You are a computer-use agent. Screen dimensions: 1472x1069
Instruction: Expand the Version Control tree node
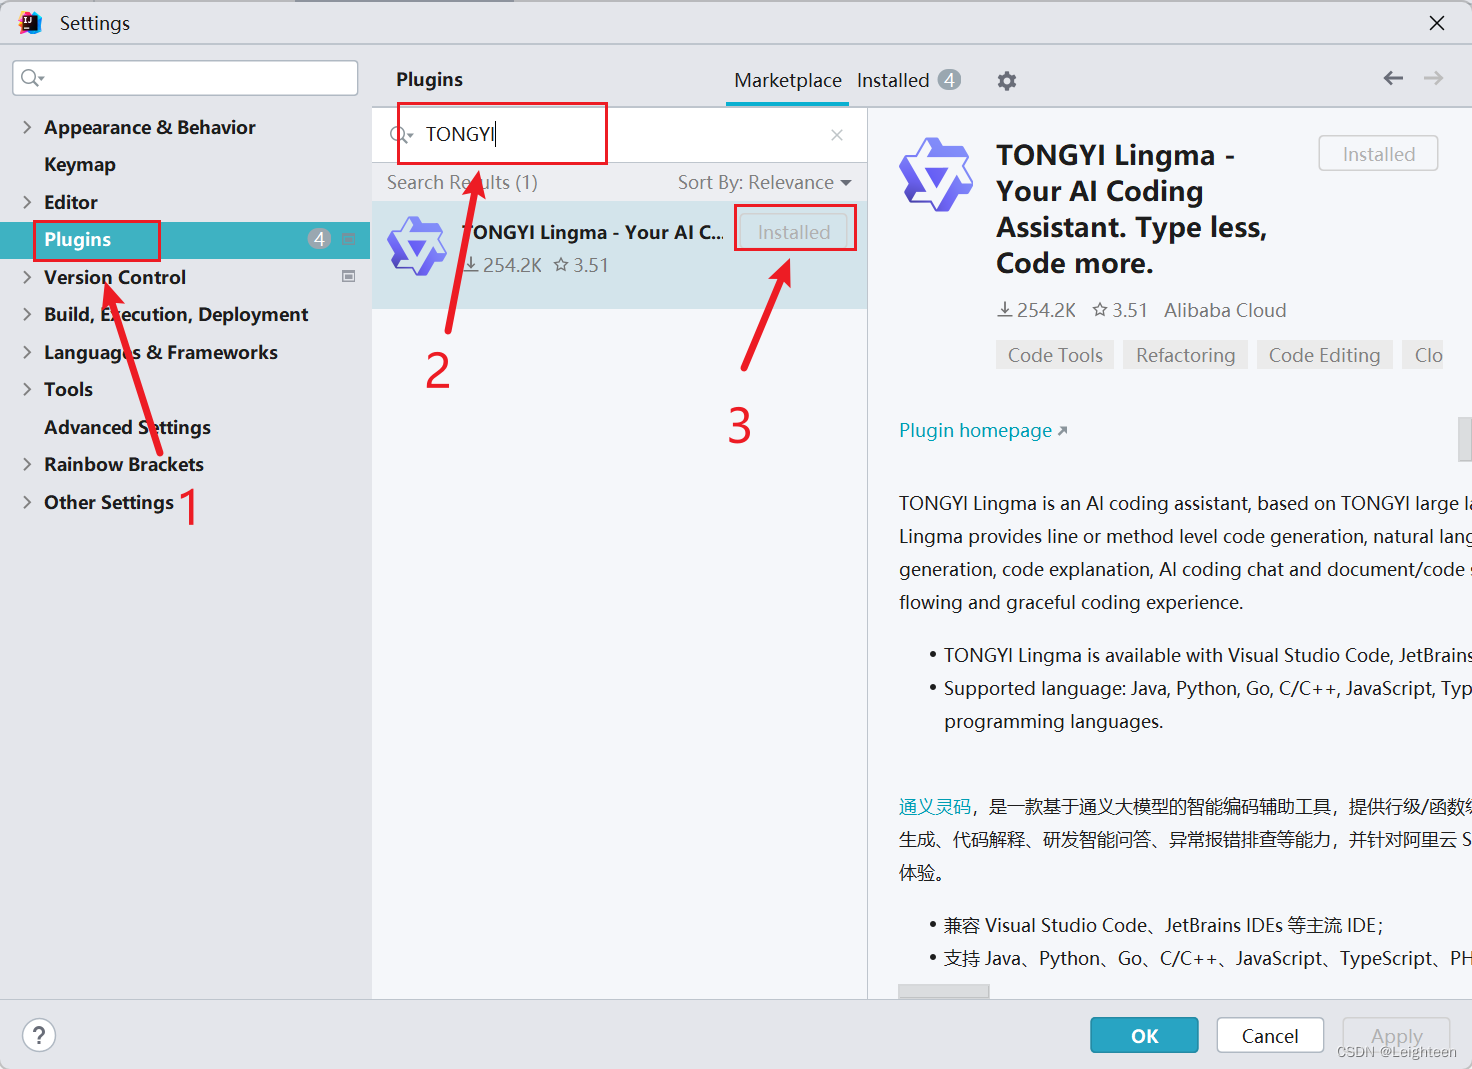(x=27, y=277)
